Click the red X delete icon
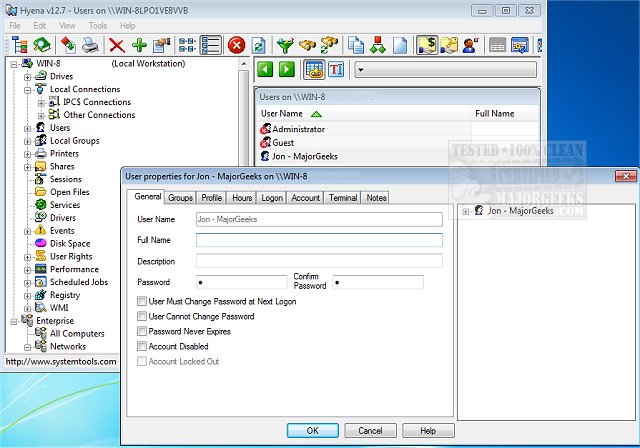This screenshot has width=640, height=448. [x=117, y=45]
